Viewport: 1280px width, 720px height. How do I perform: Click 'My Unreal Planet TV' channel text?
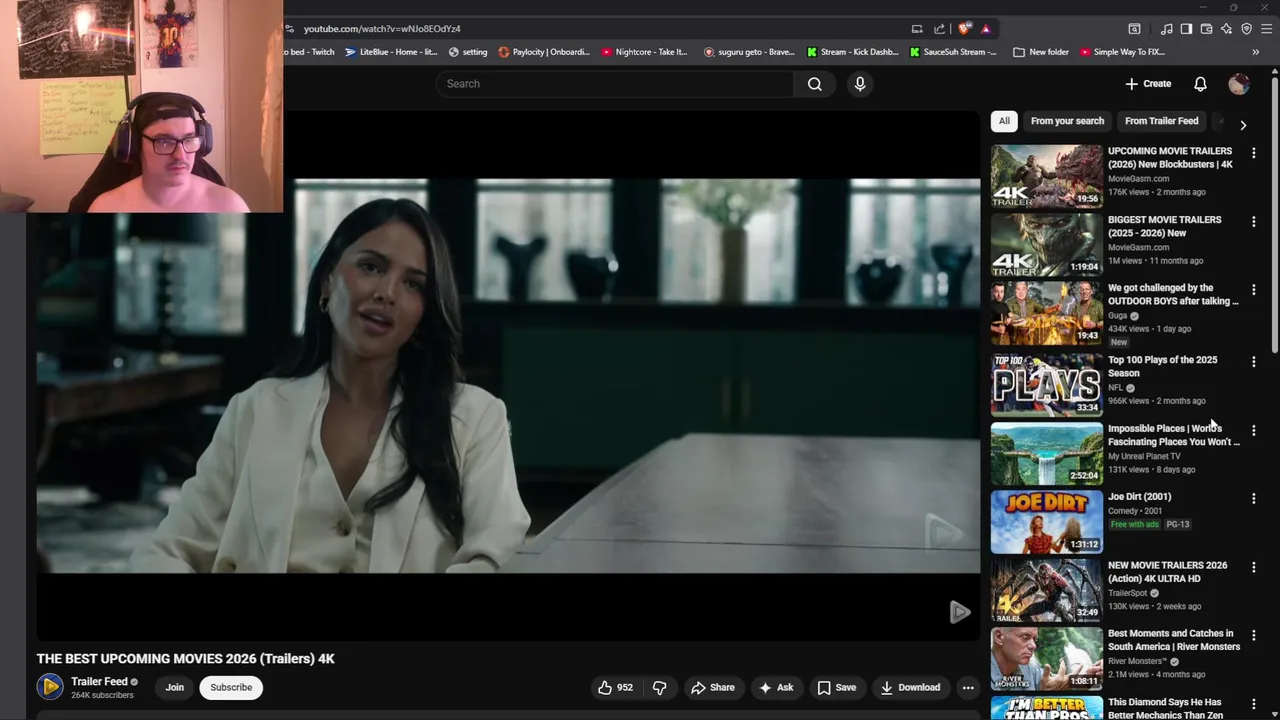[x=1144, y=456]
